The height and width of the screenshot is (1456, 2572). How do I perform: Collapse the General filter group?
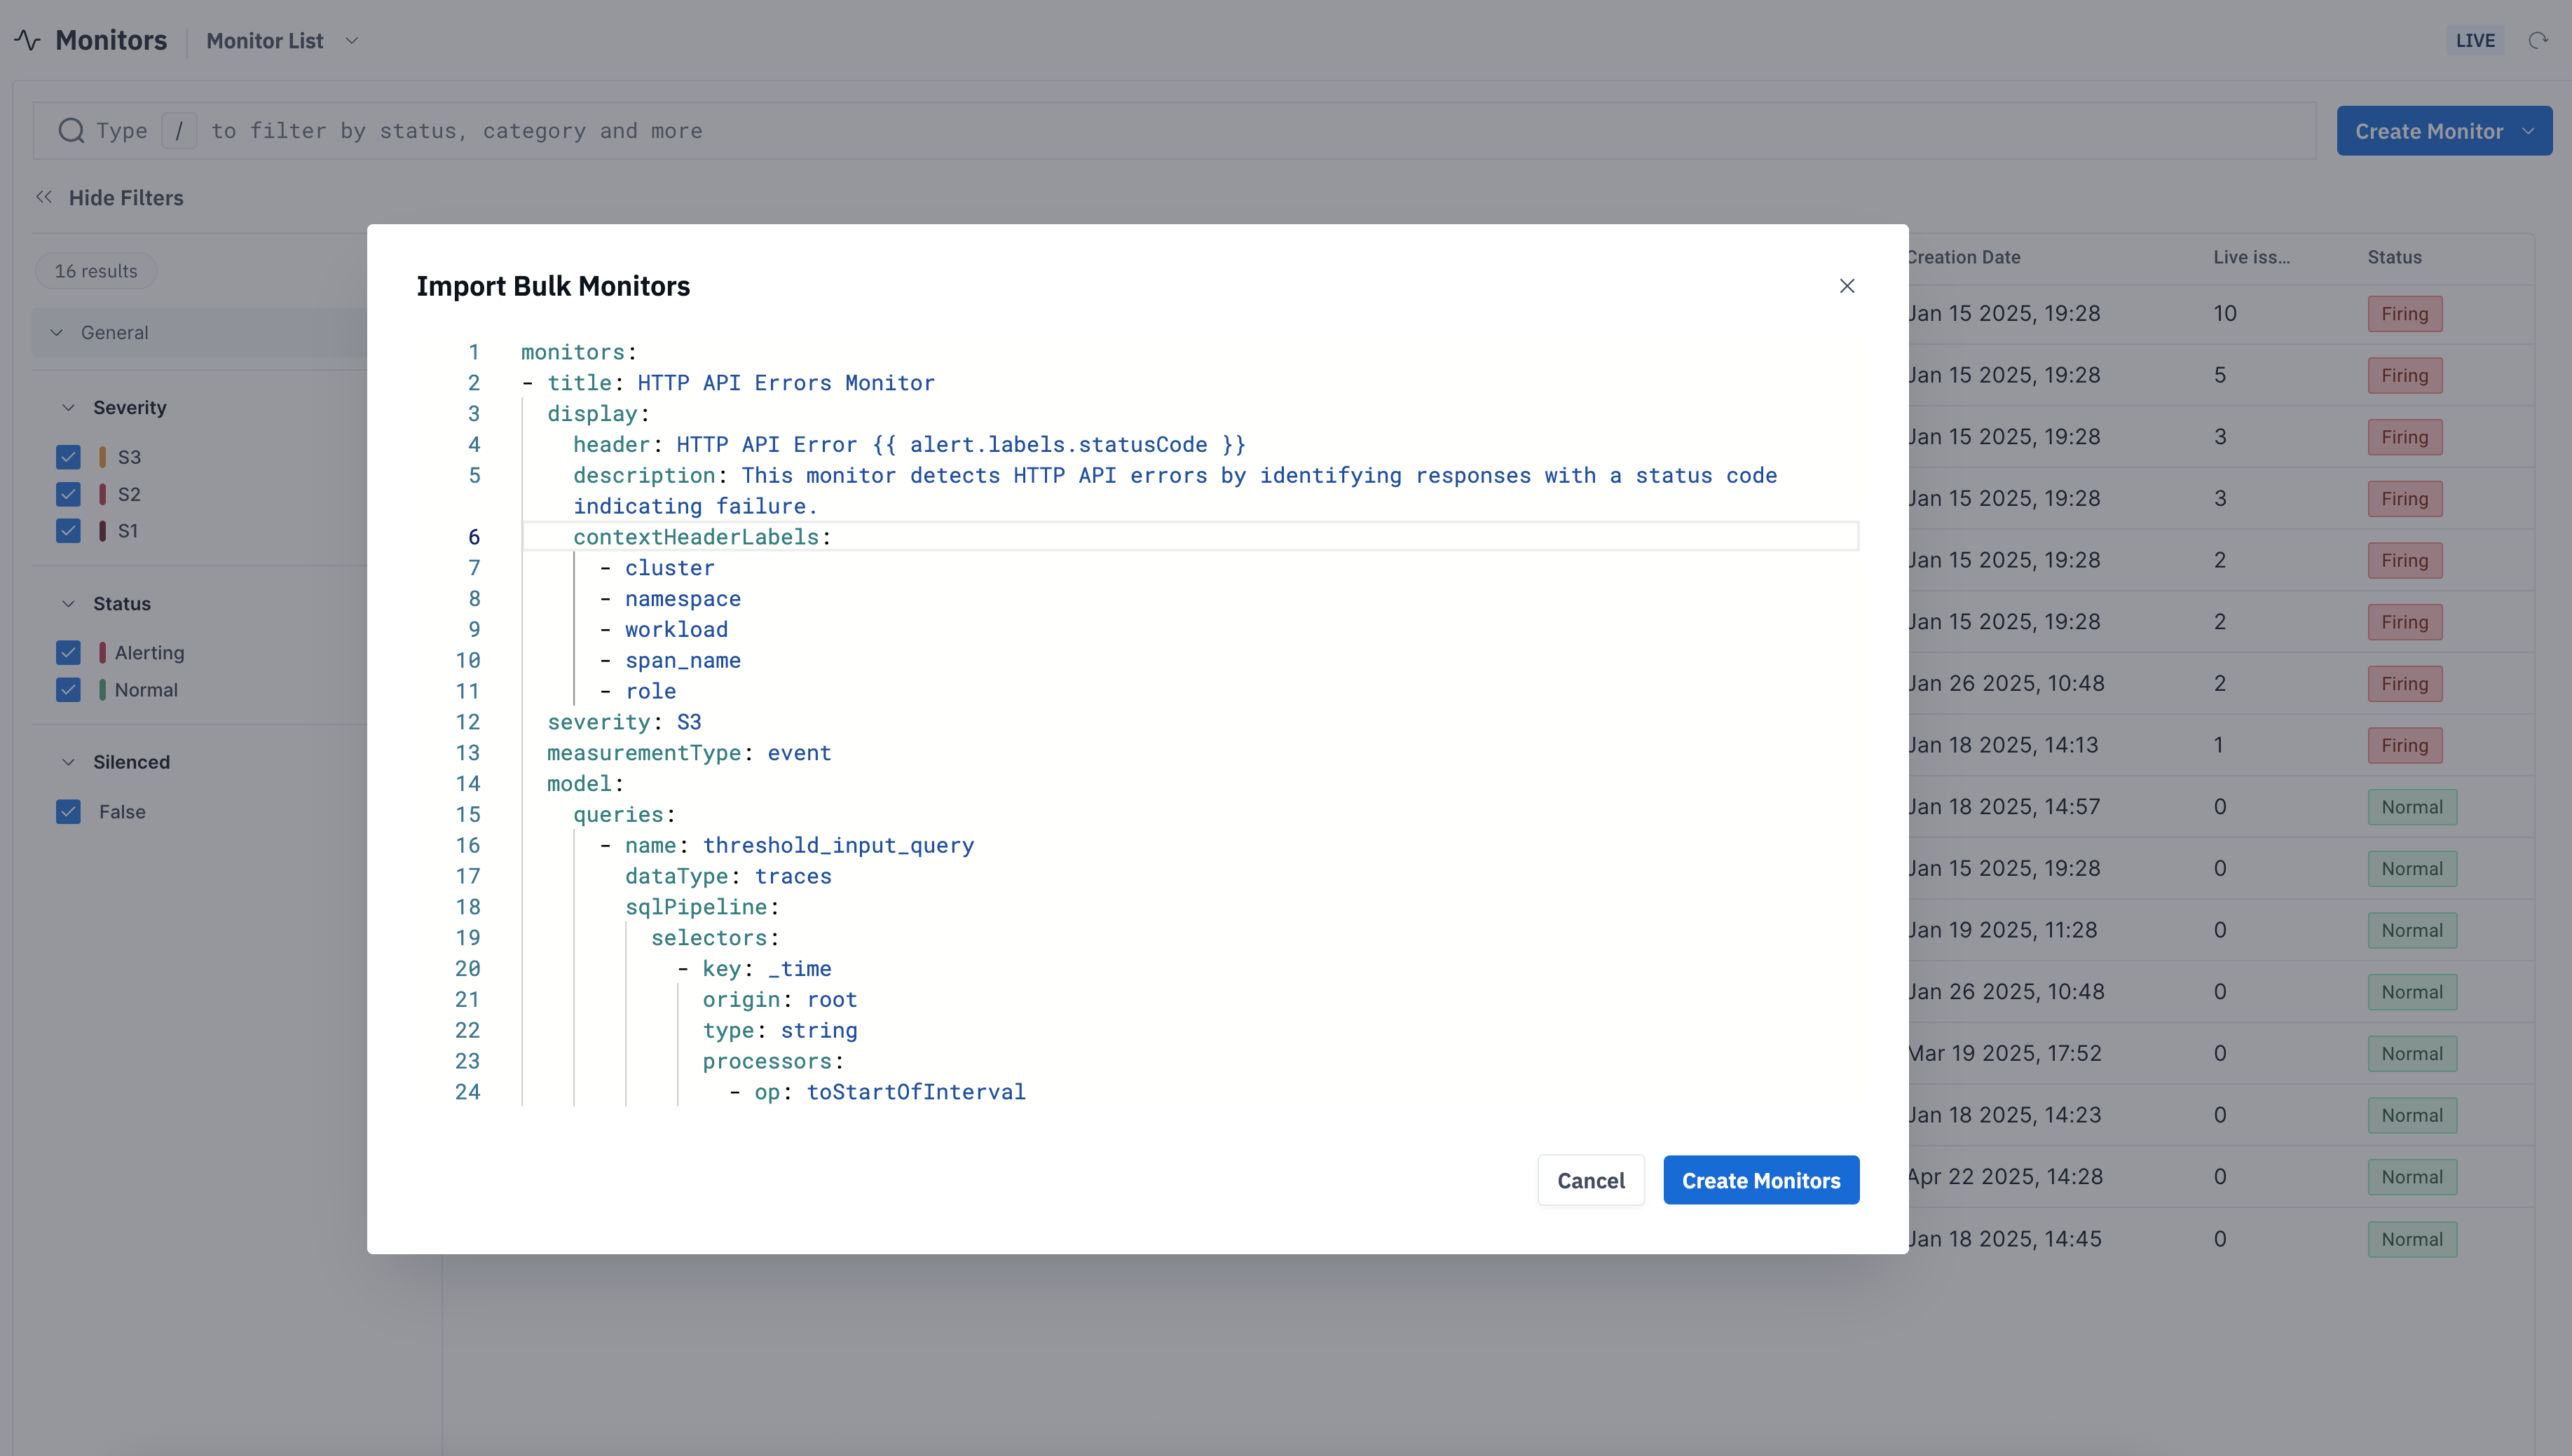(x=57, y=333)
